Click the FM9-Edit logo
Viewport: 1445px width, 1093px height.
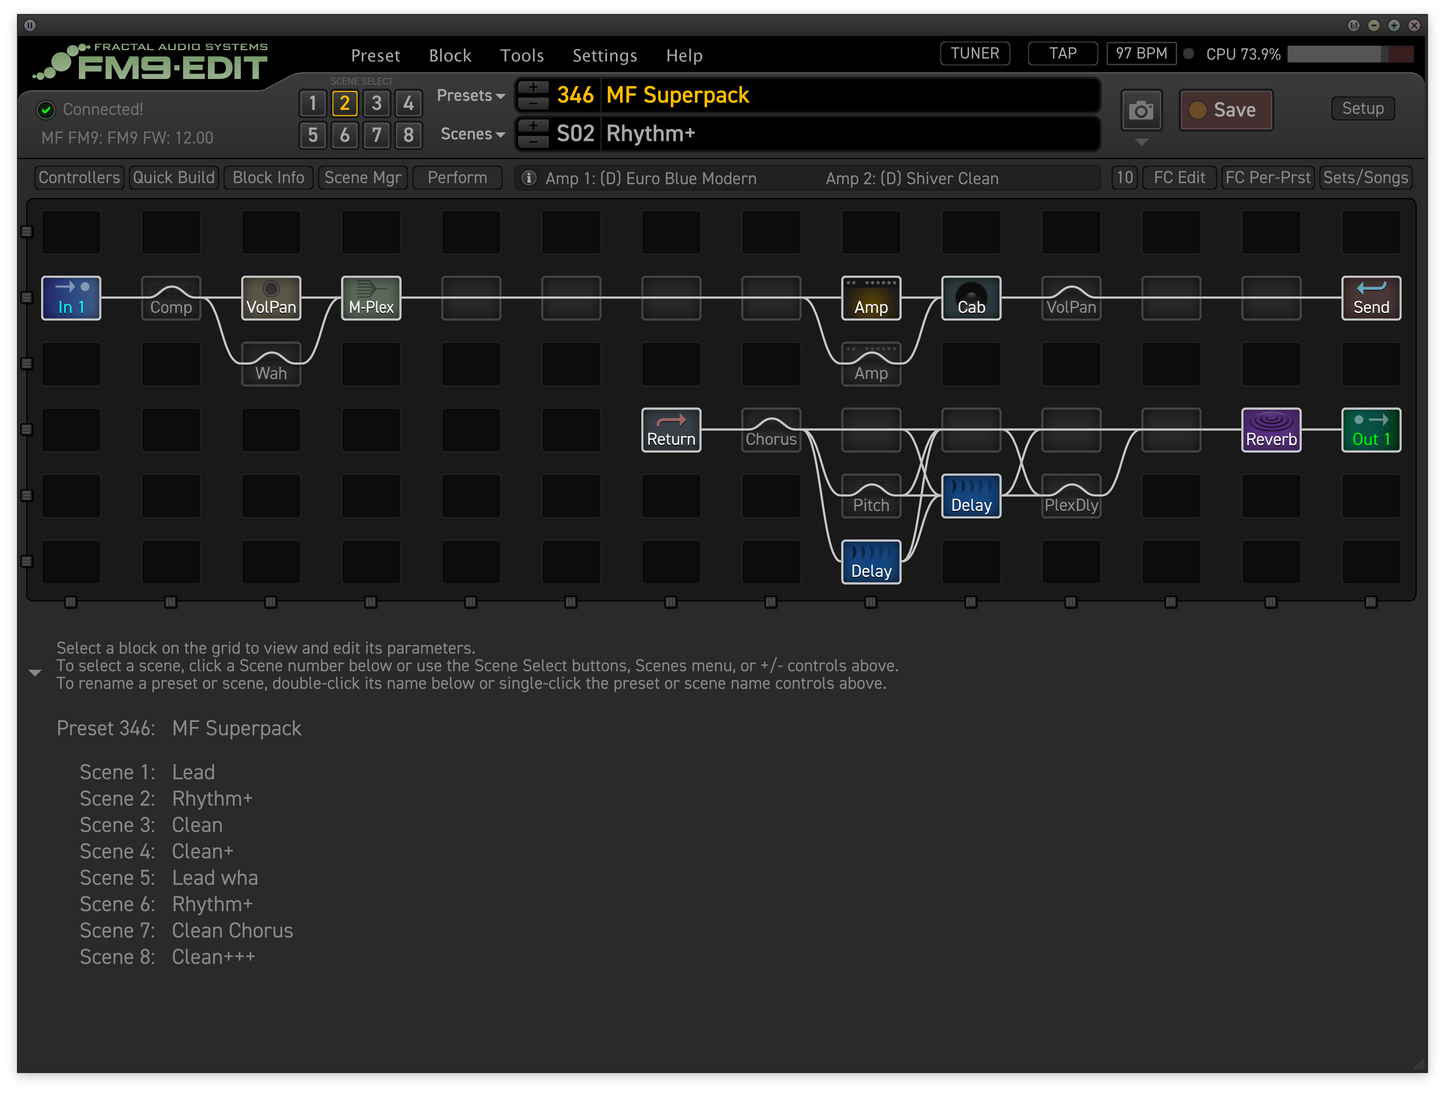[x=152, y=62]
